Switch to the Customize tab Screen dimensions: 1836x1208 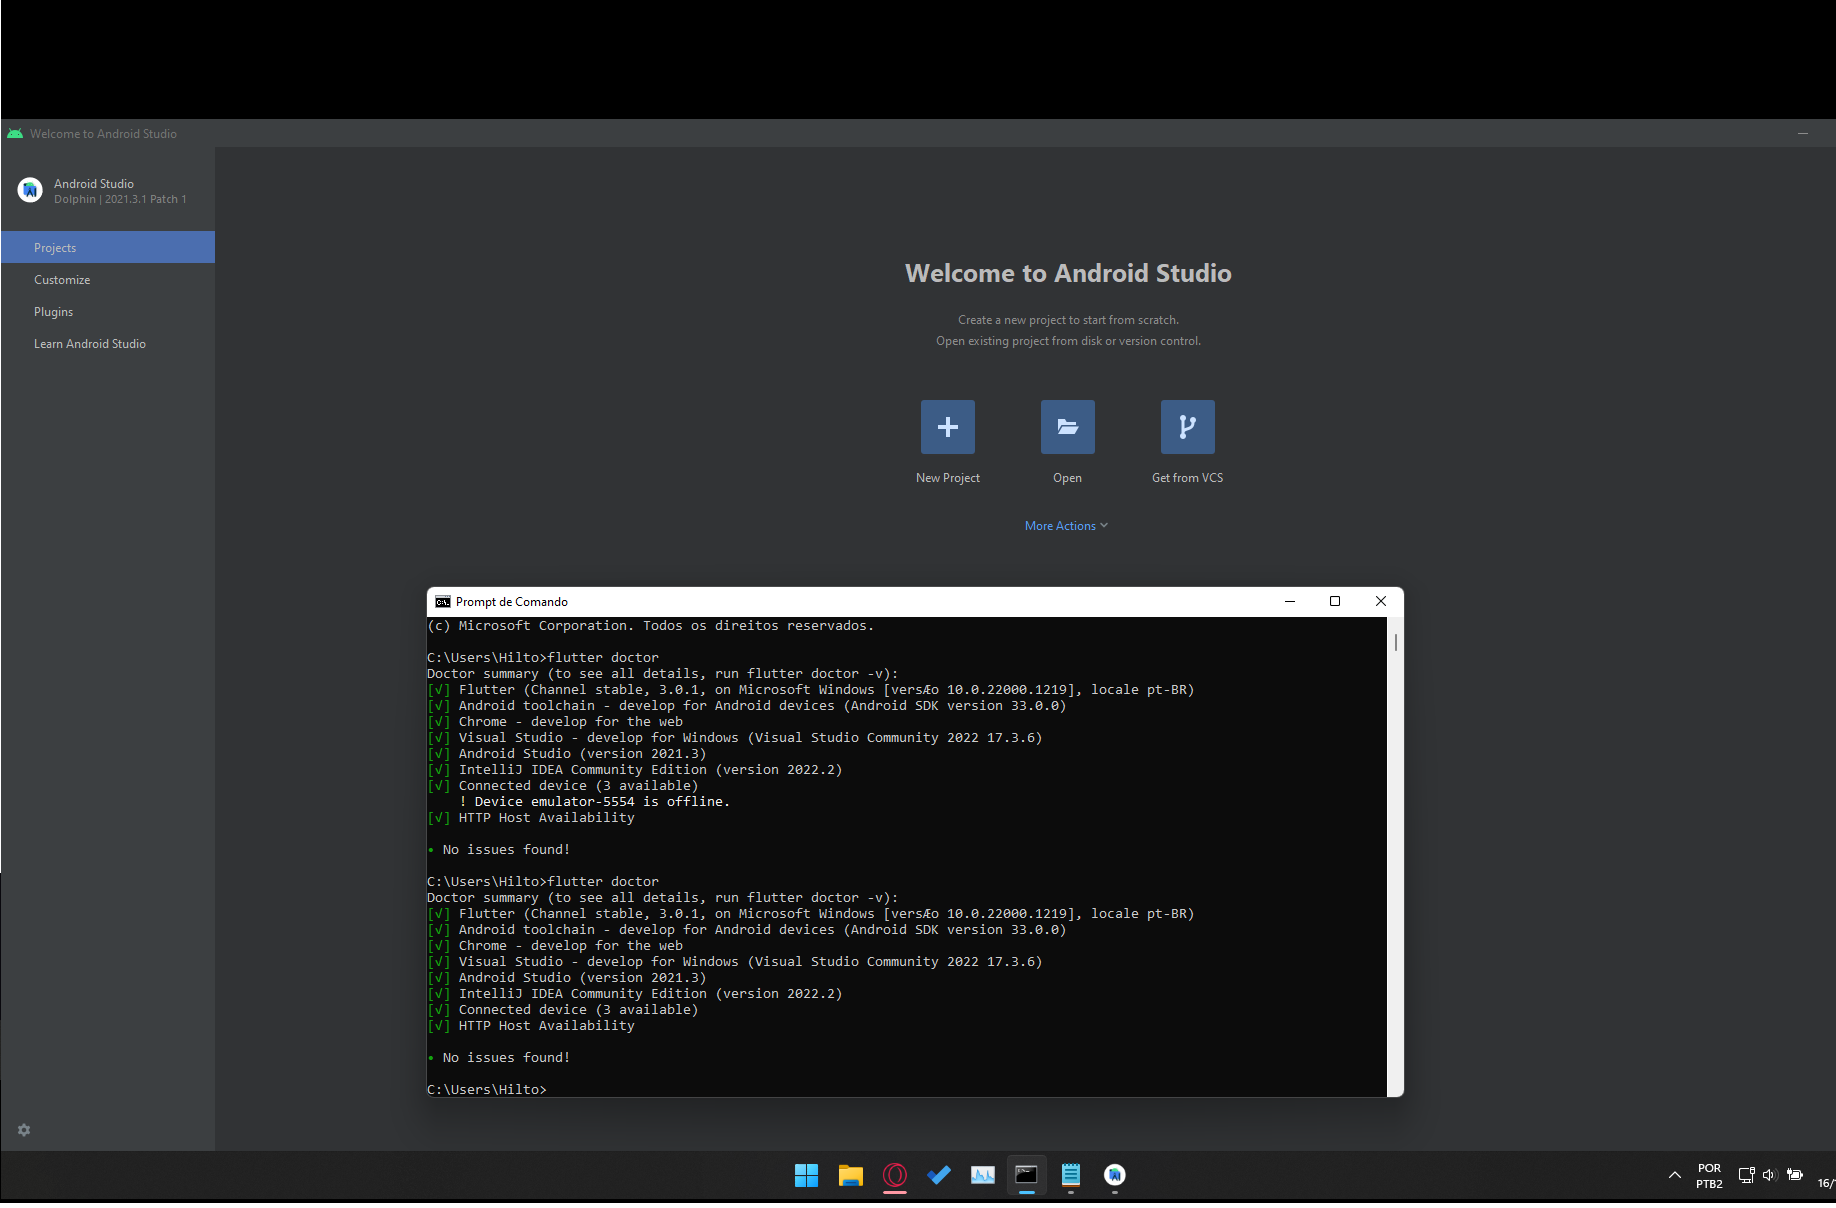(108, 280)
